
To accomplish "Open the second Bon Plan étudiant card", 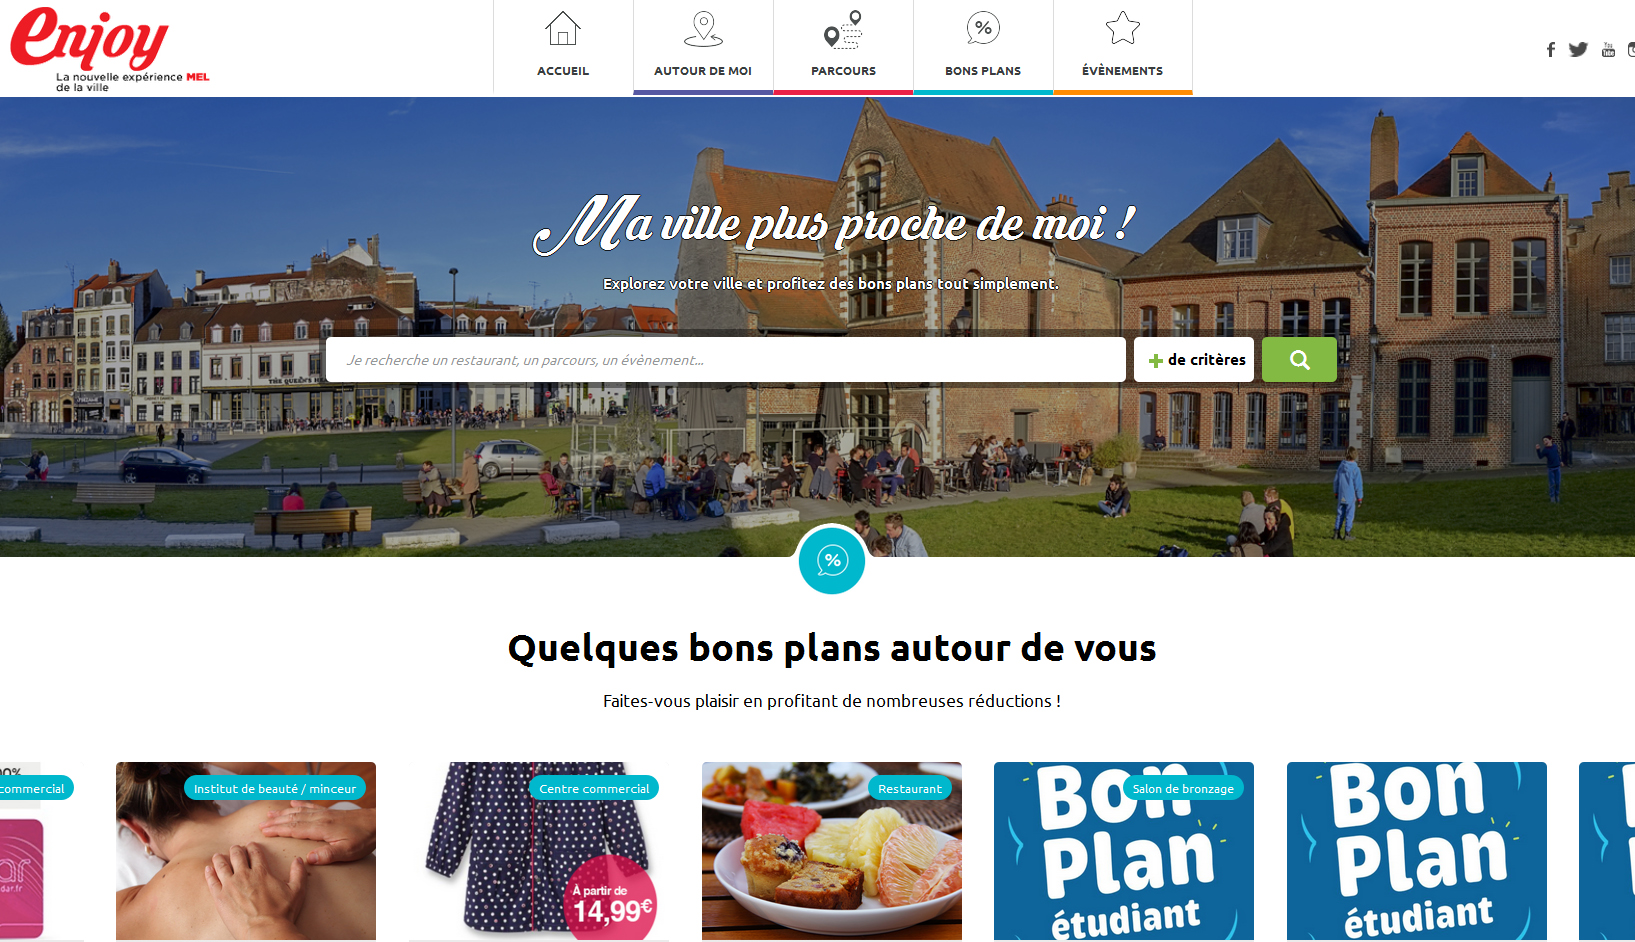I will click(1417, 851).
